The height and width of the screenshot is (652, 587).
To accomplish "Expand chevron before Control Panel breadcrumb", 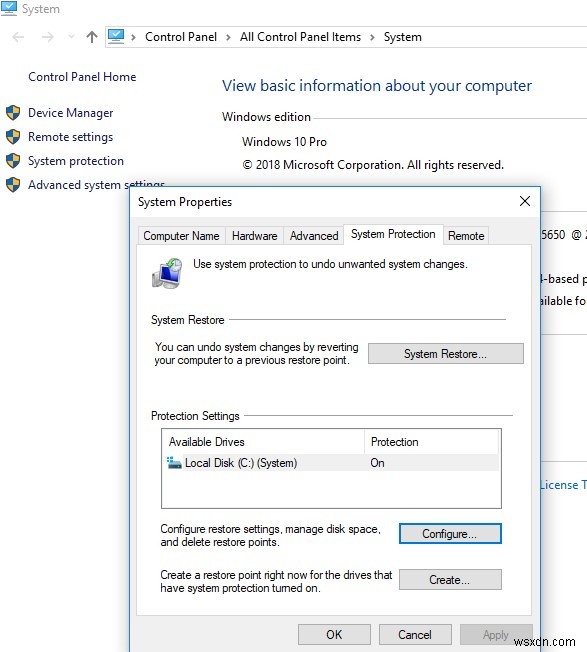I will point(133,37).
